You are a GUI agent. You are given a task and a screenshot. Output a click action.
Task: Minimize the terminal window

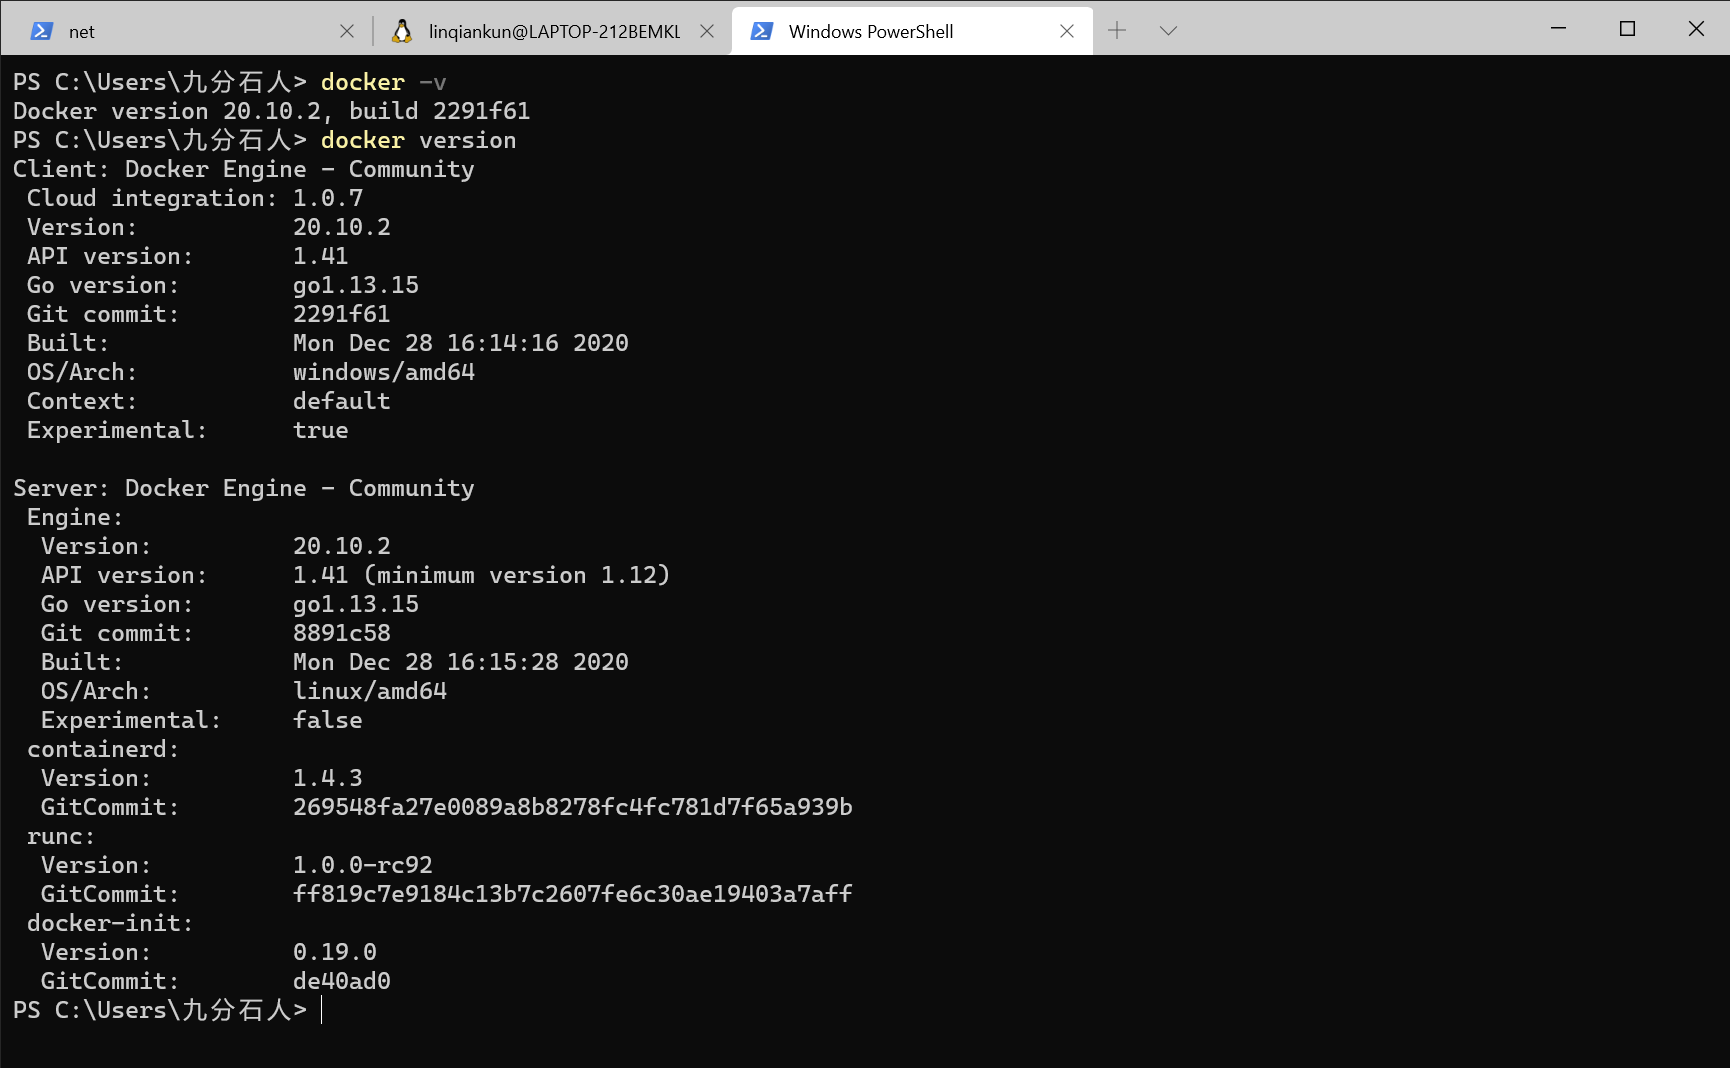(x=1558, y=29)
